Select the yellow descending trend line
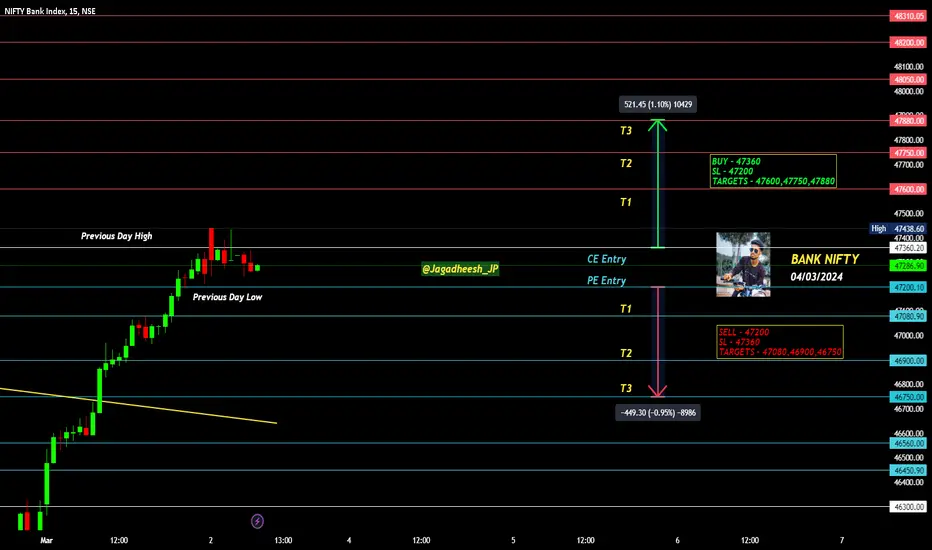Image resolution: width=932 pixels, height=550 pixels. point(138,406)
